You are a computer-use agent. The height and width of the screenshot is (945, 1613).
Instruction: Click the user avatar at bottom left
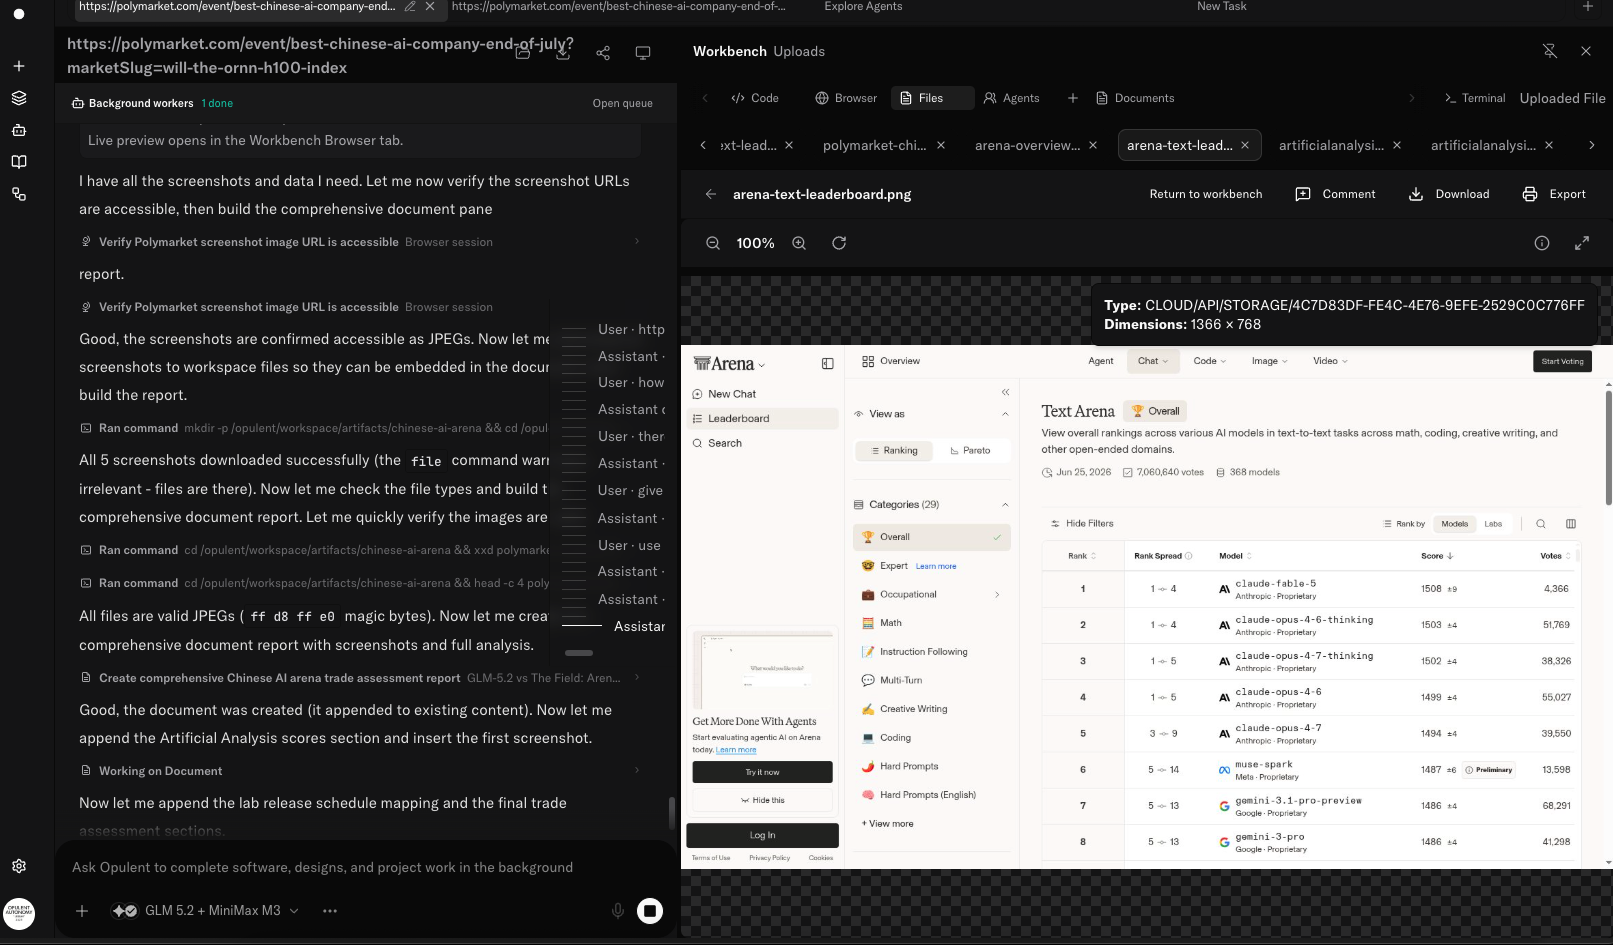point(18,913)
